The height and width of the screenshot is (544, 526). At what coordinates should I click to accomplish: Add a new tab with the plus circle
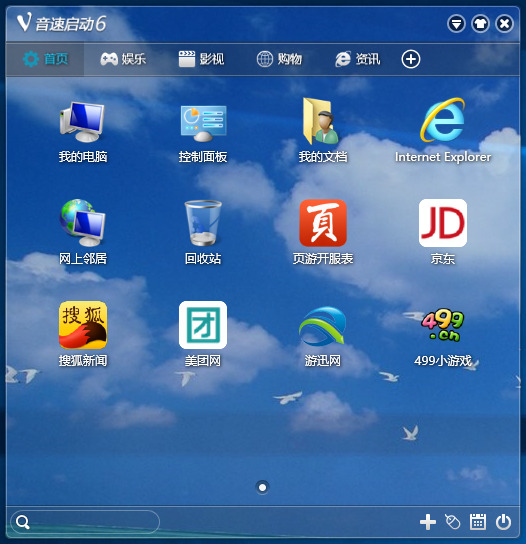411,59
